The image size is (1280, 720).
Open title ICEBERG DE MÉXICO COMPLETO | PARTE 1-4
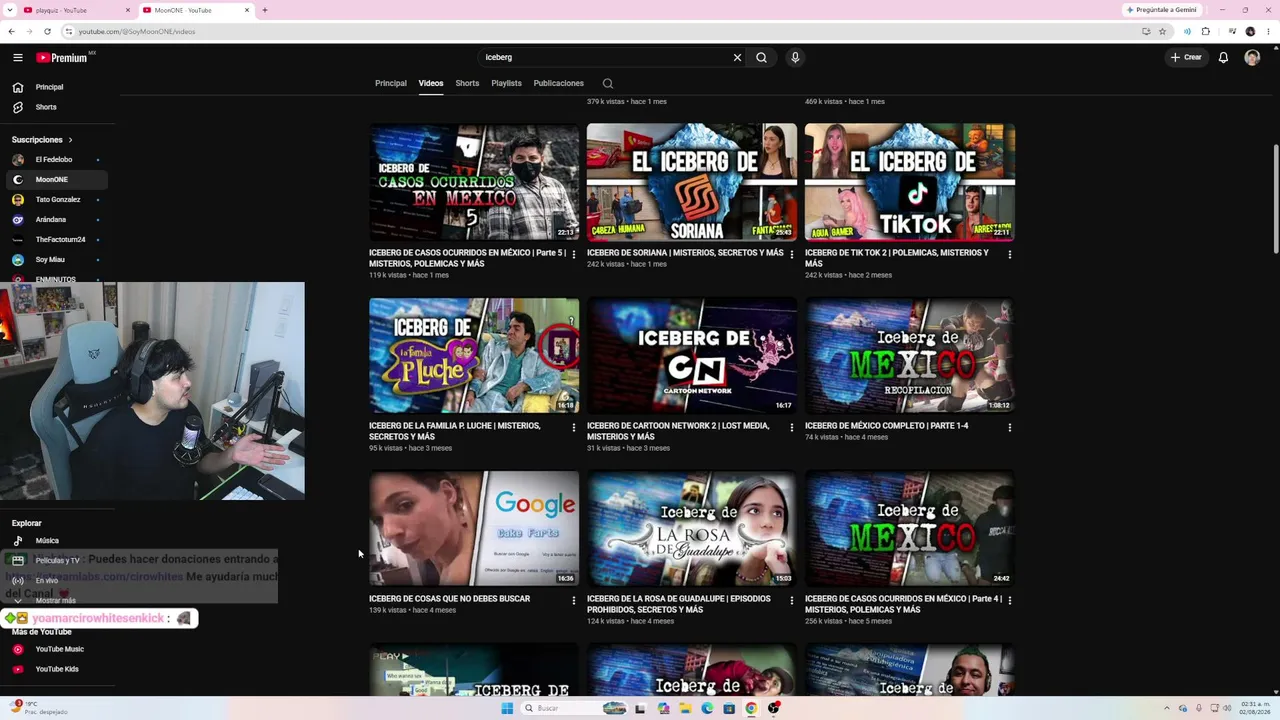pos(887,426)
